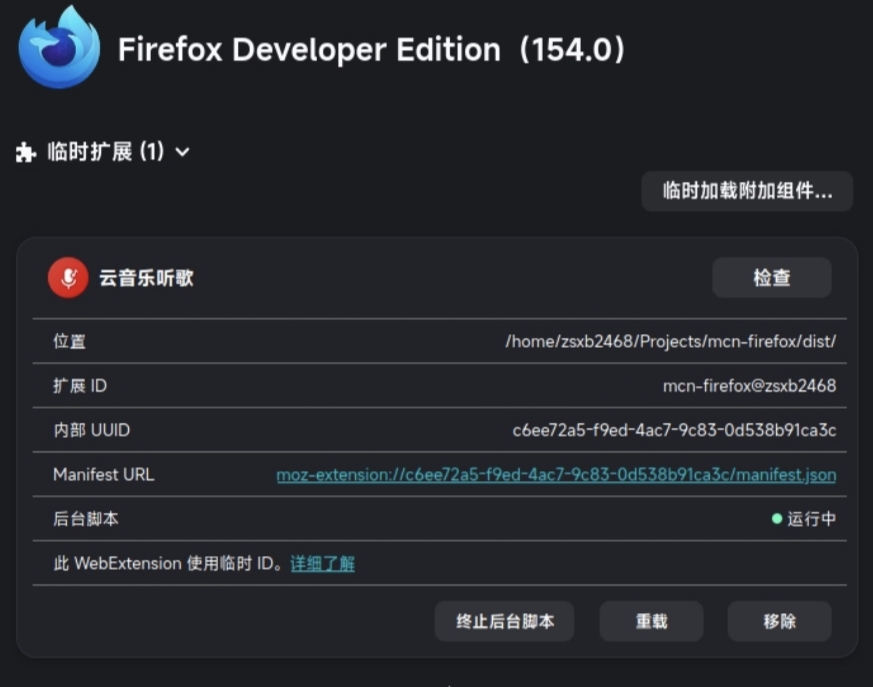Click the 运行中 background script status
This screenshot has height=687, width=873.
tap(811, 519)
